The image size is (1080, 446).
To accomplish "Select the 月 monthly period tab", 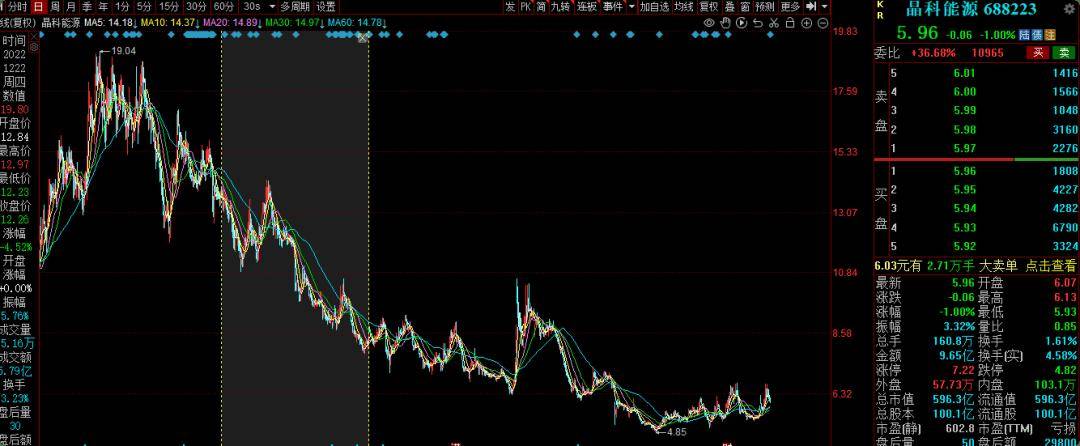I will [x=71, y=7].
